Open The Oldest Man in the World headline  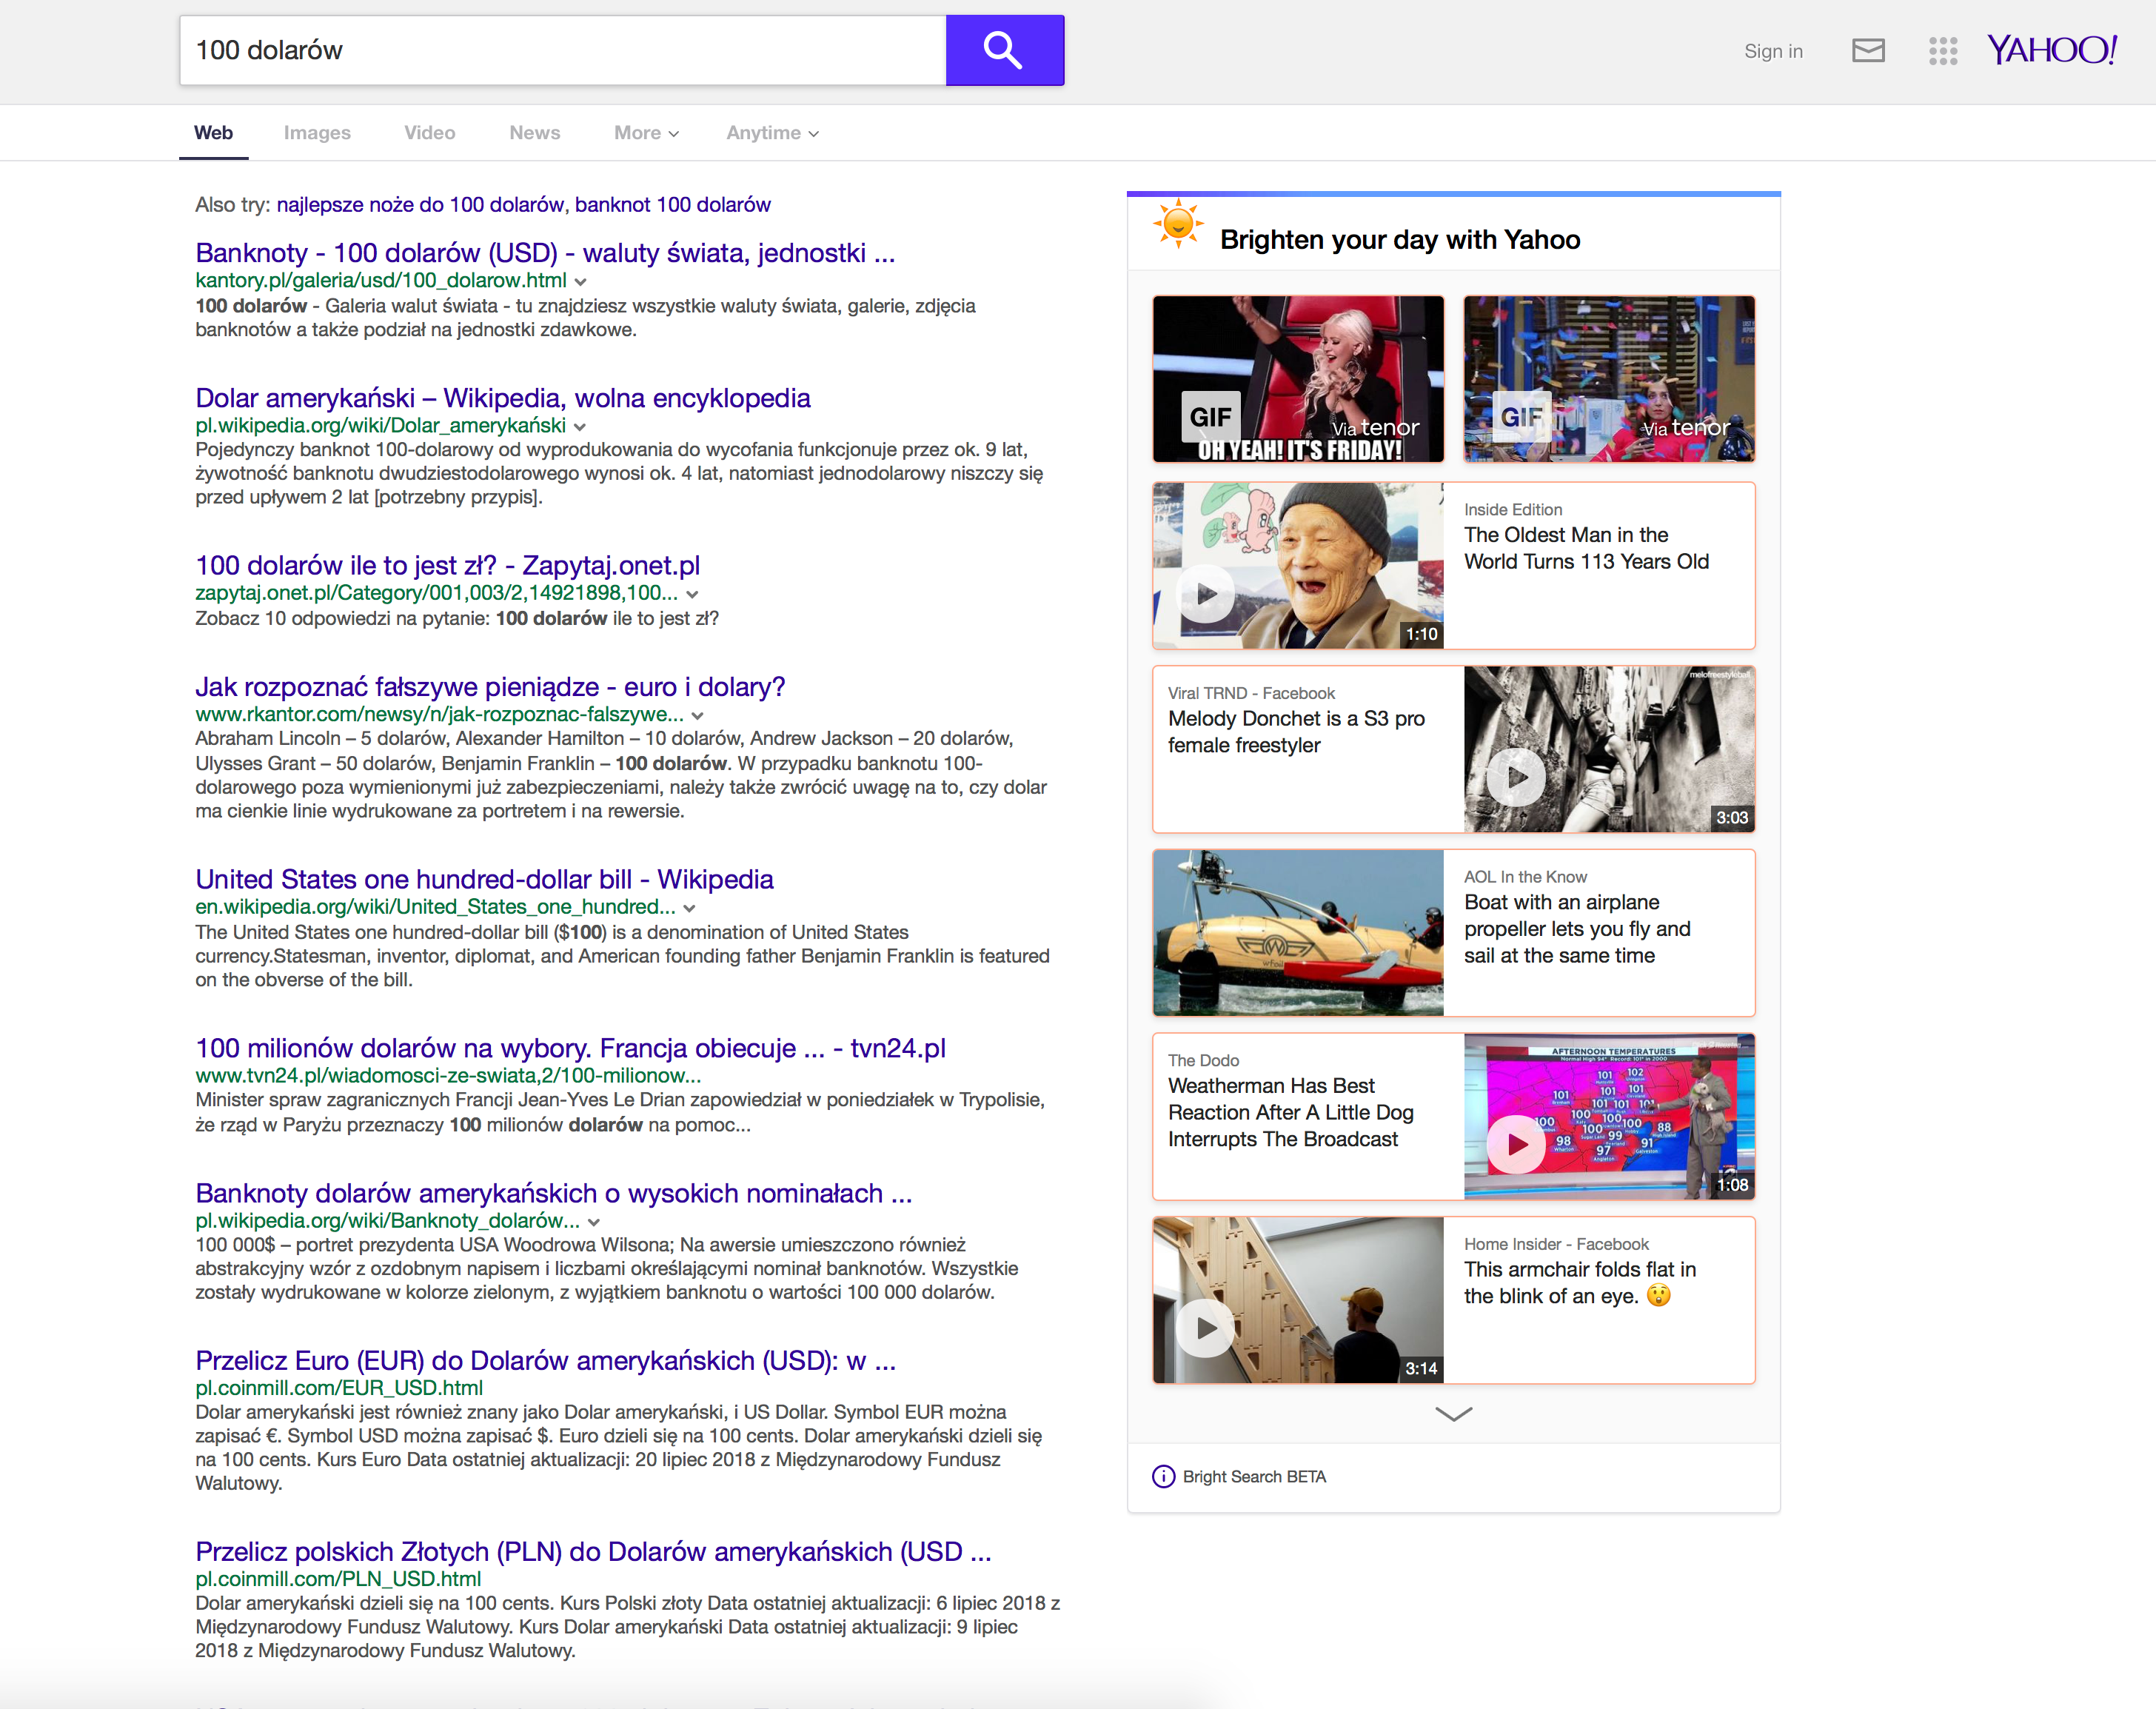1586,548
